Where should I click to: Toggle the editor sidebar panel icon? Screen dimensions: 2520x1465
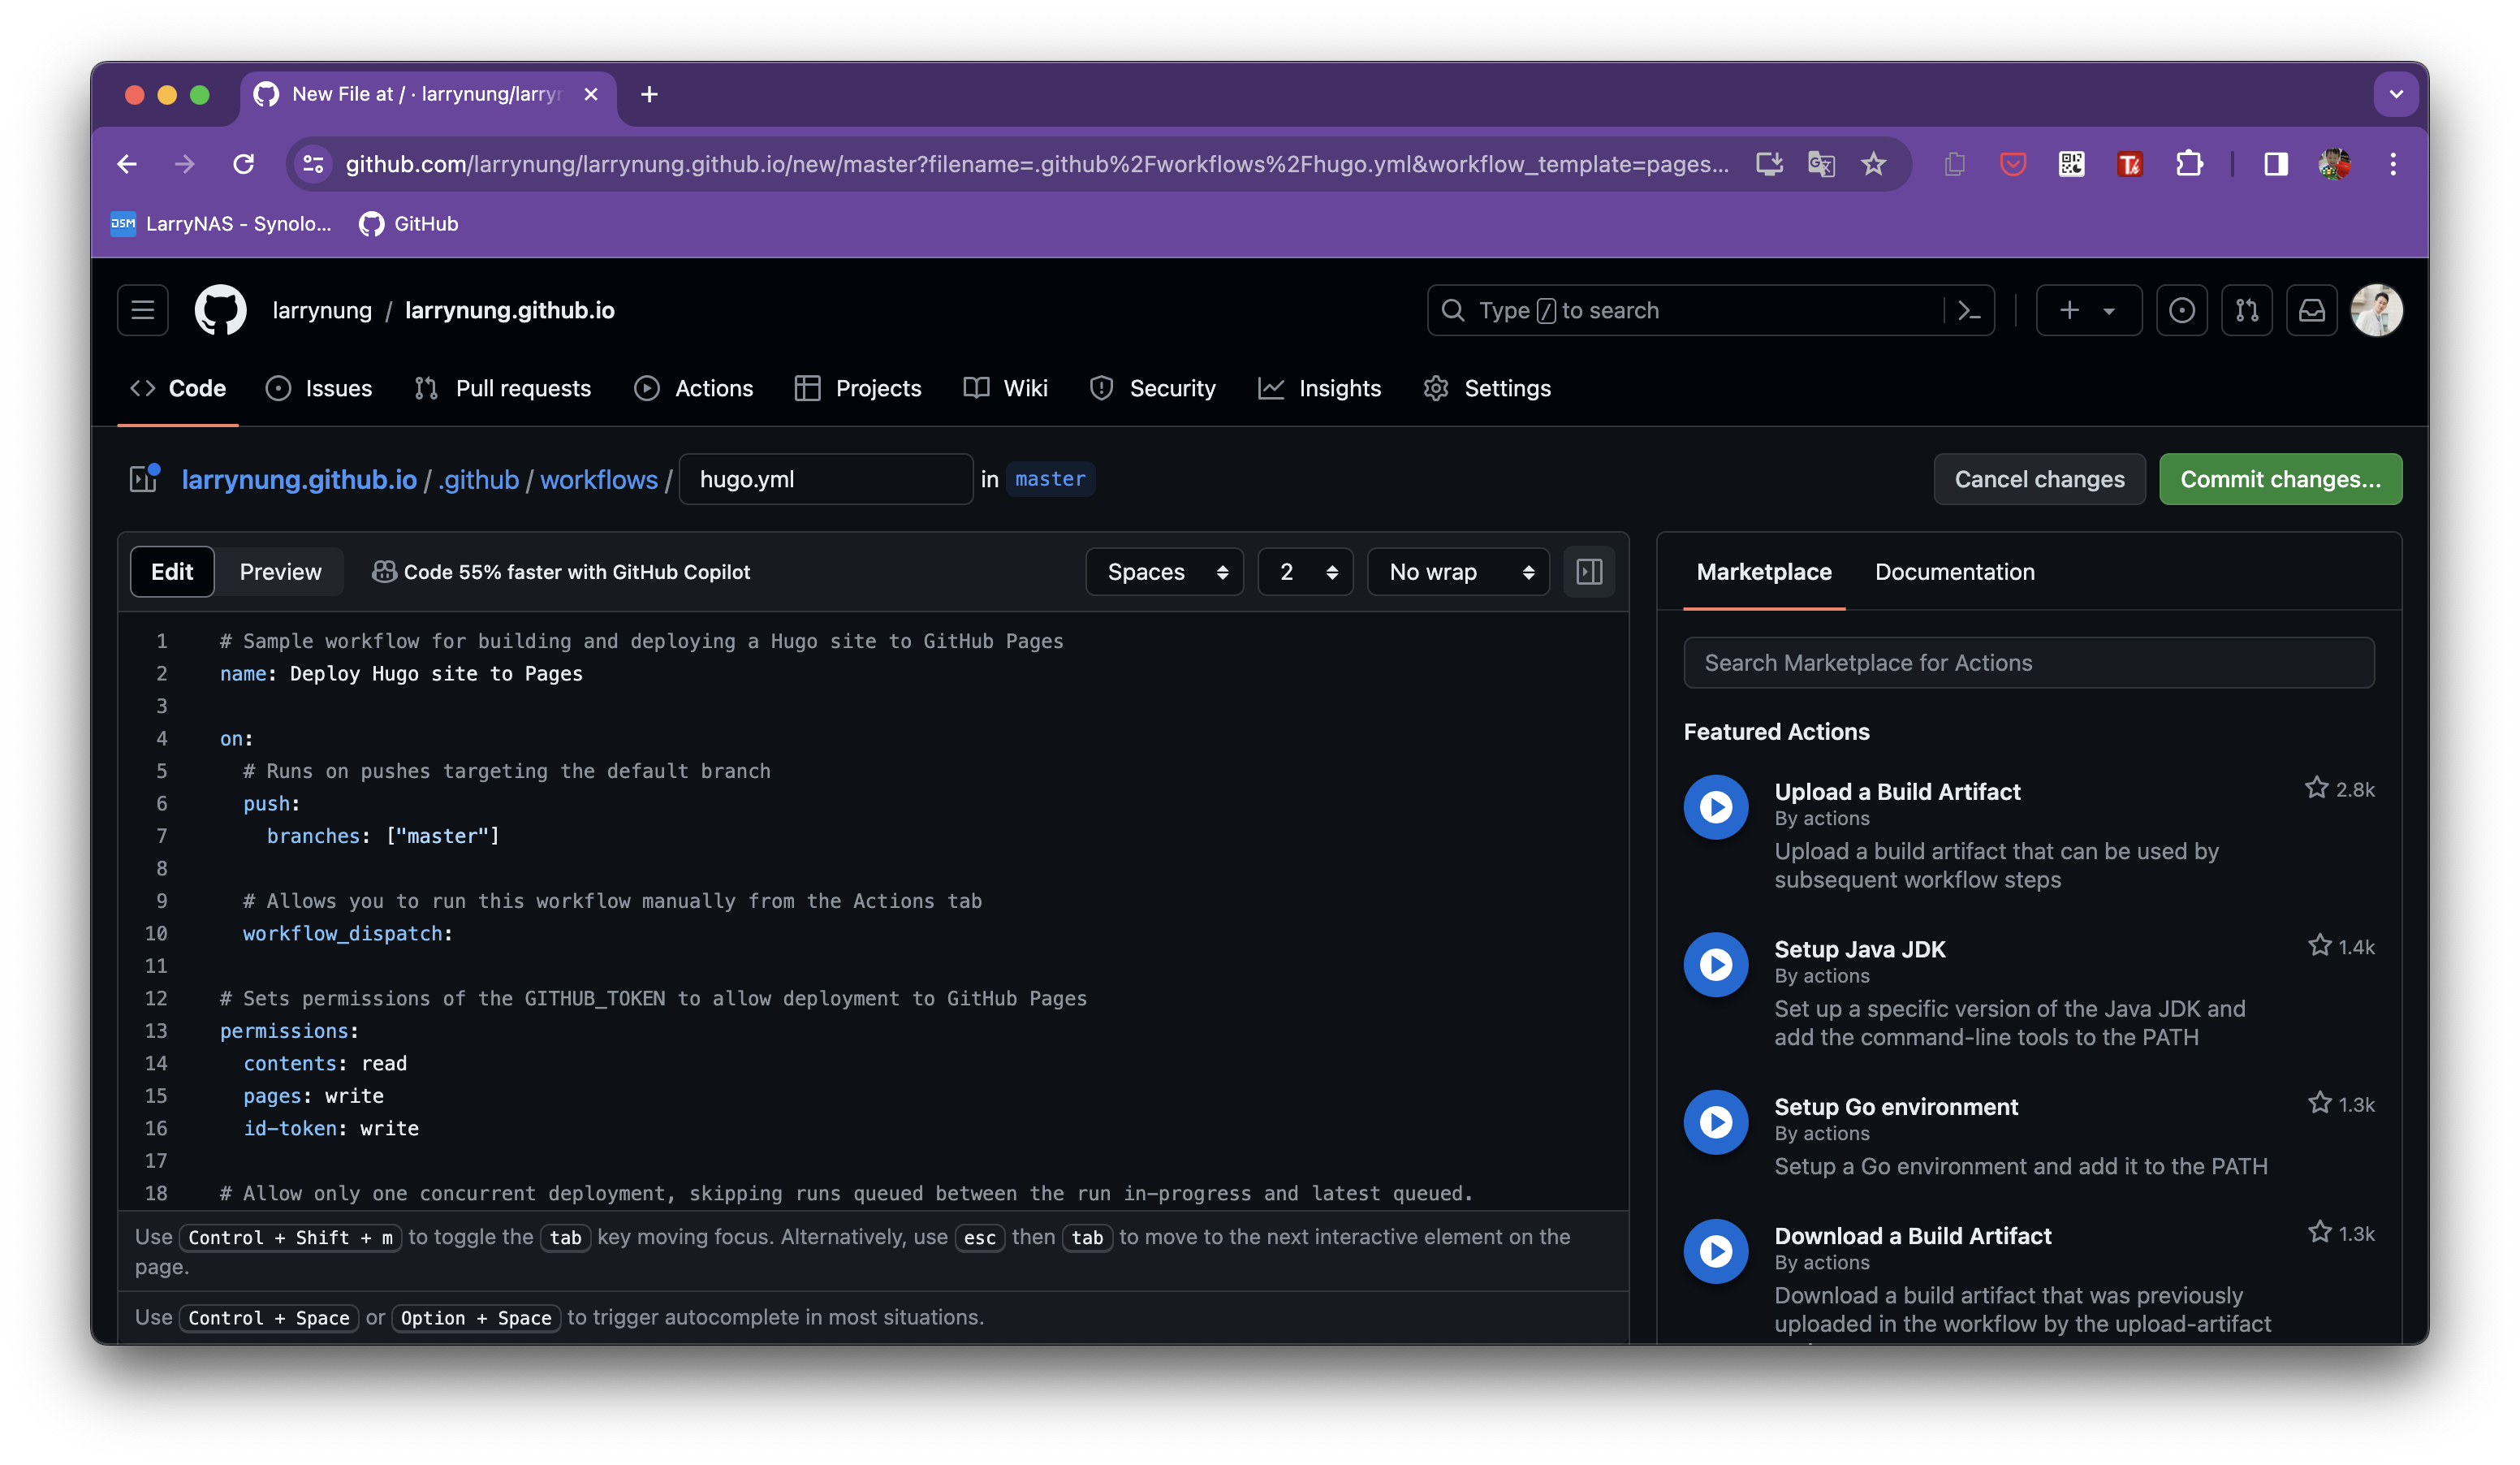[x=1589, y=572]
